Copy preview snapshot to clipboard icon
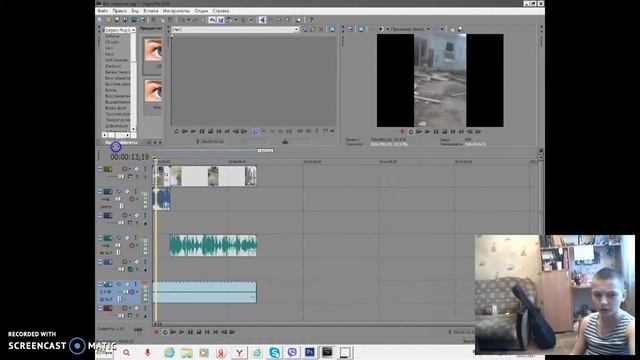The height and width of the screenshot is (360, 640). [x=452, y=29]
